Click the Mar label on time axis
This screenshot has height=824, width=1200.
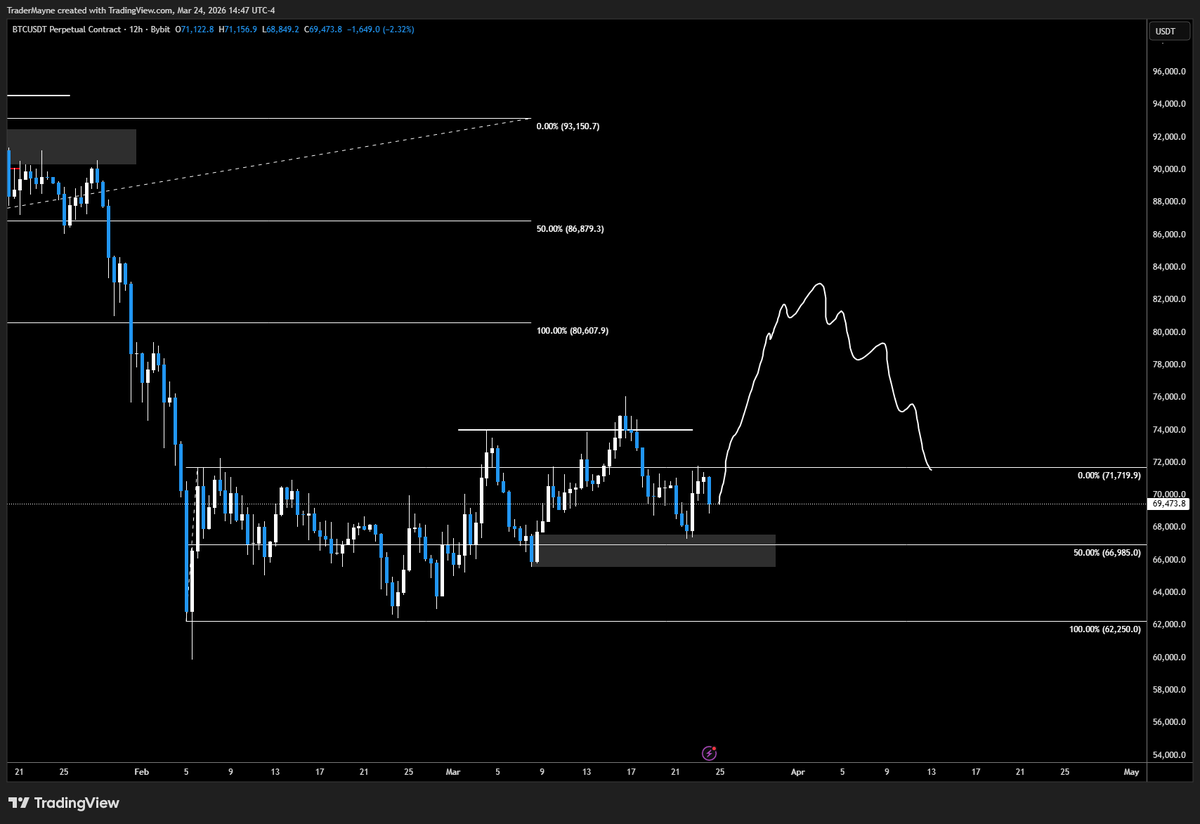click(x=454, y=772)
